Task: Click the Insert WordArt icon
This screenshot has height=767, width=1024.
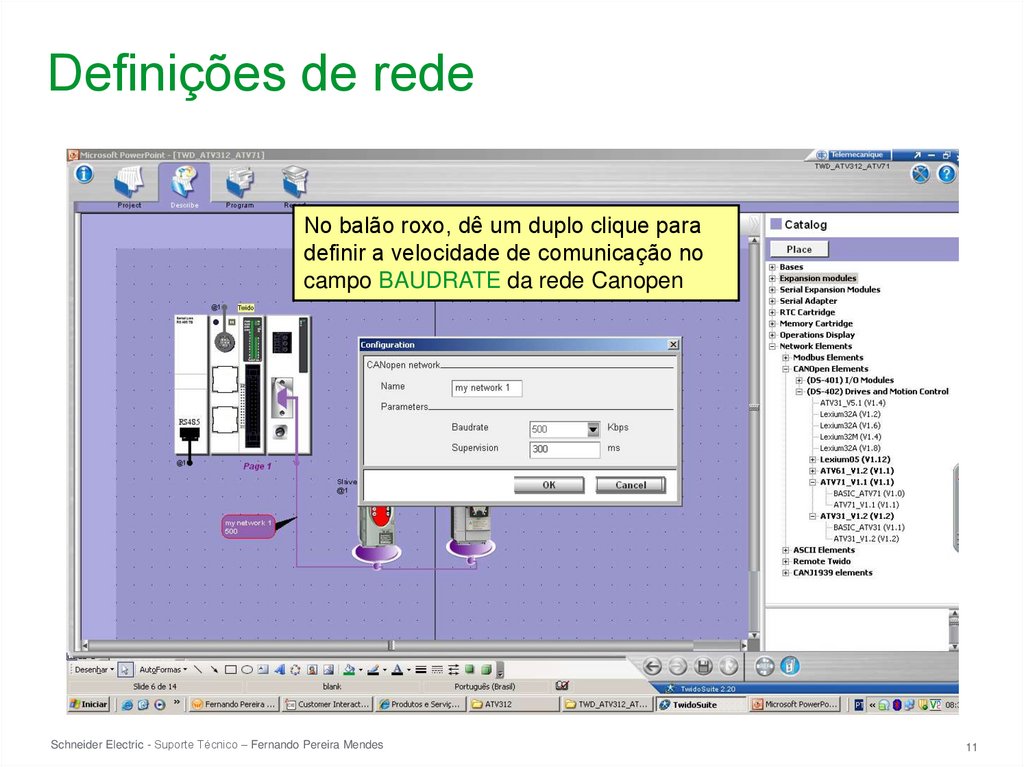Action: [x=280, y=670]
